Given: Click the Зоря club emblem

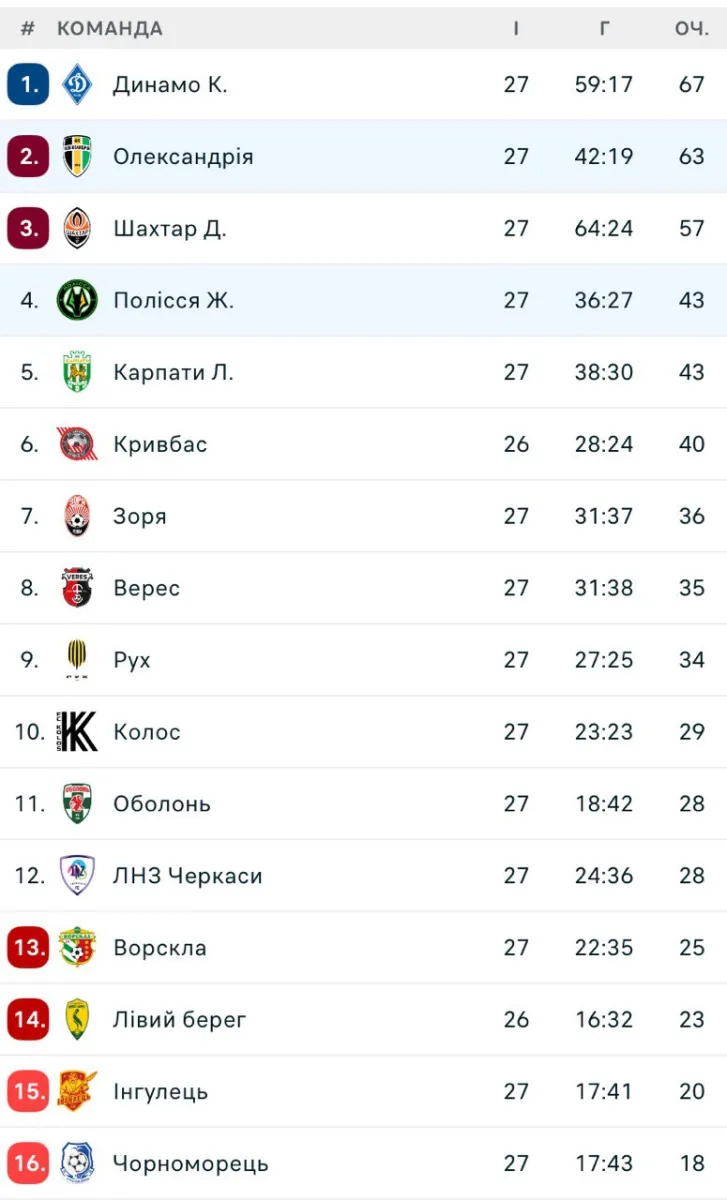Looking at the screenshot, I should [77, 516].
